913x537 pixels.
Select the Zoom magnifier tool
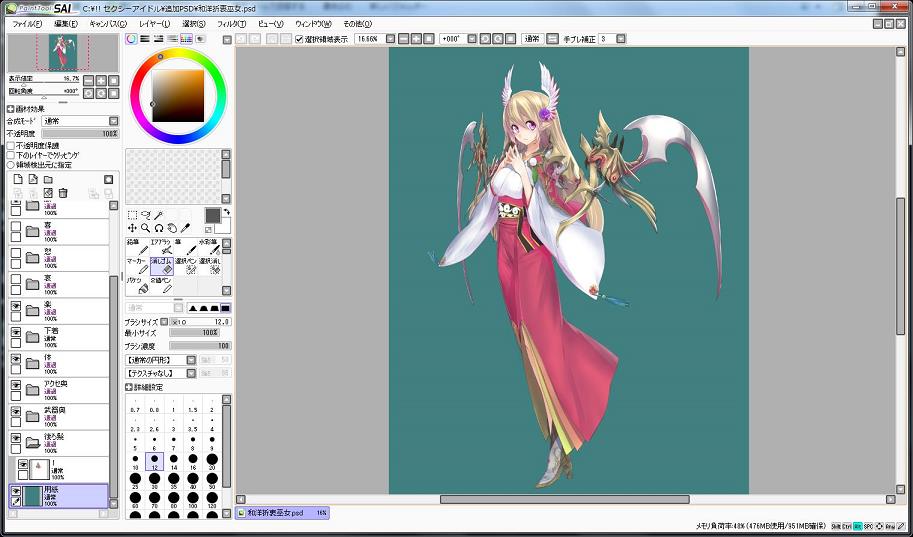145,228
